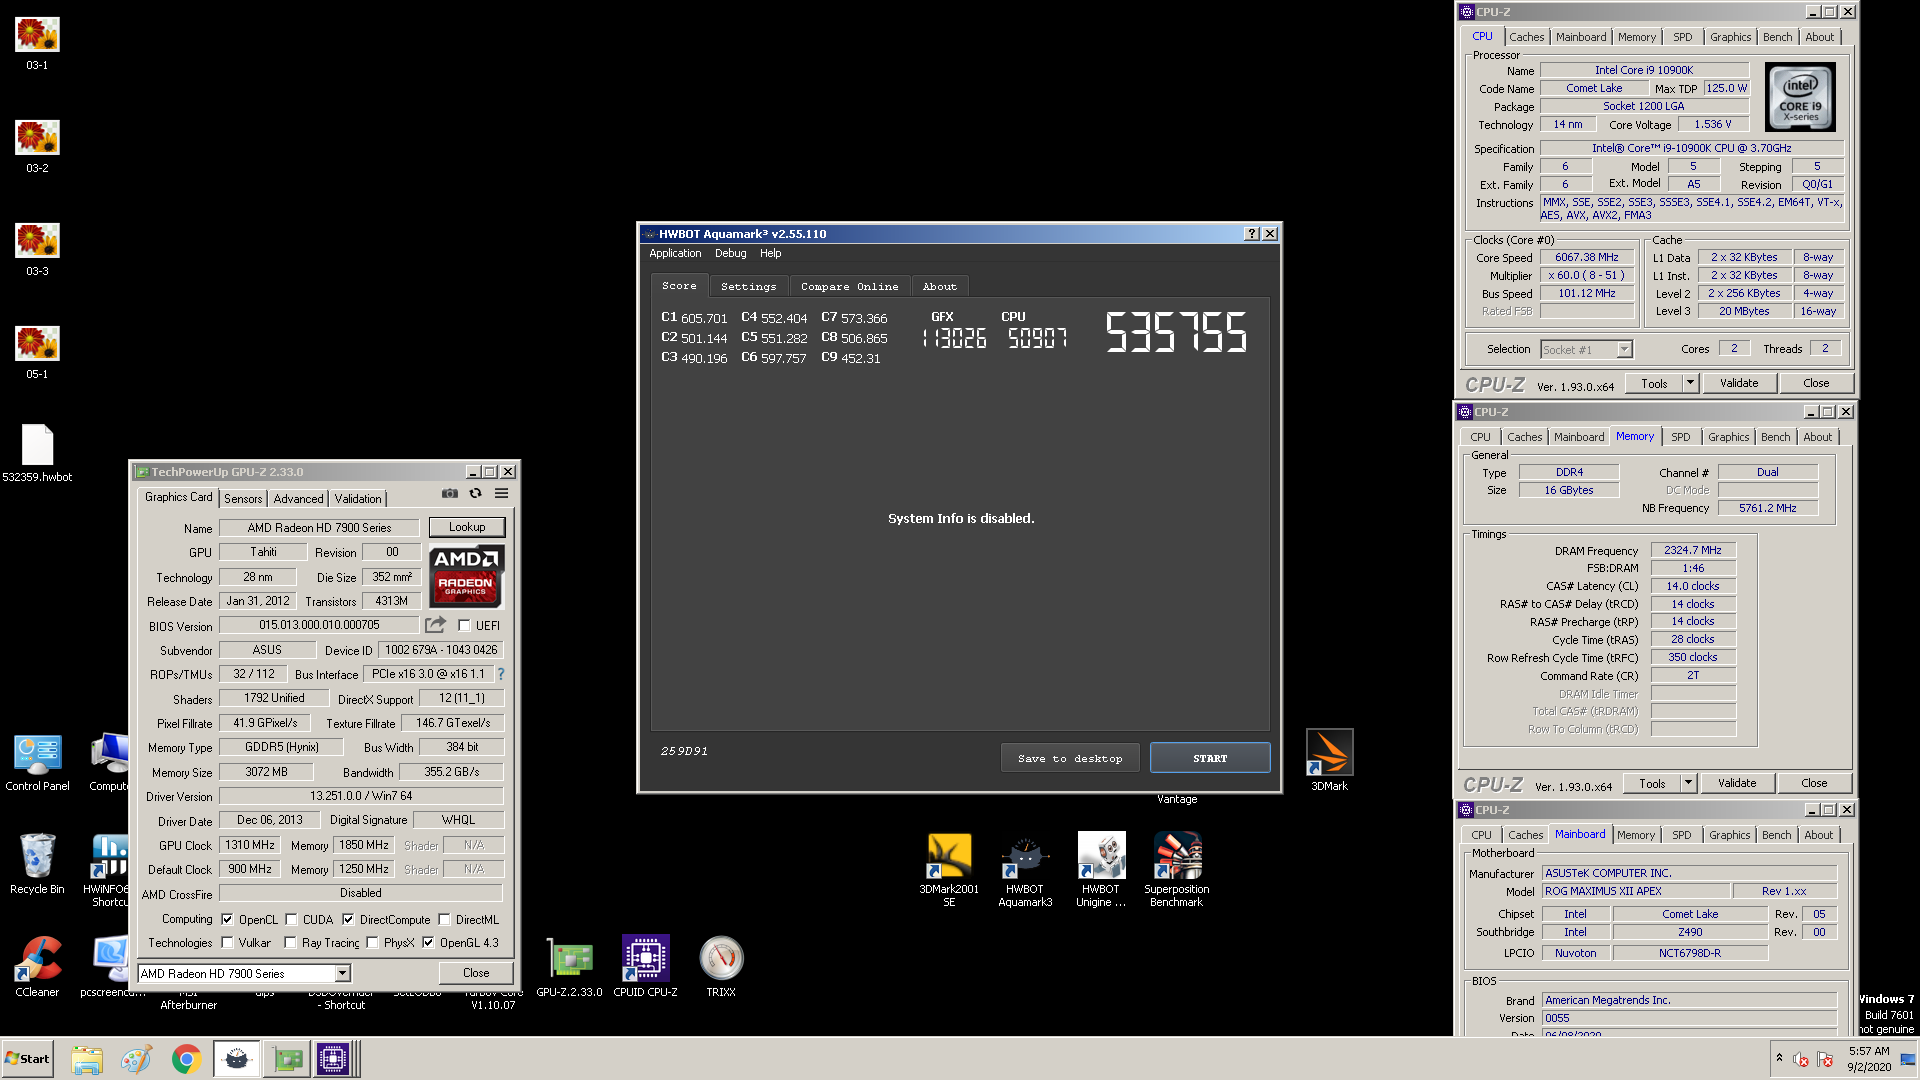The image size is (1920, 1080).
Task: Toggle the Ray Tracing checkbox
Action: click(x=290, y=942)
